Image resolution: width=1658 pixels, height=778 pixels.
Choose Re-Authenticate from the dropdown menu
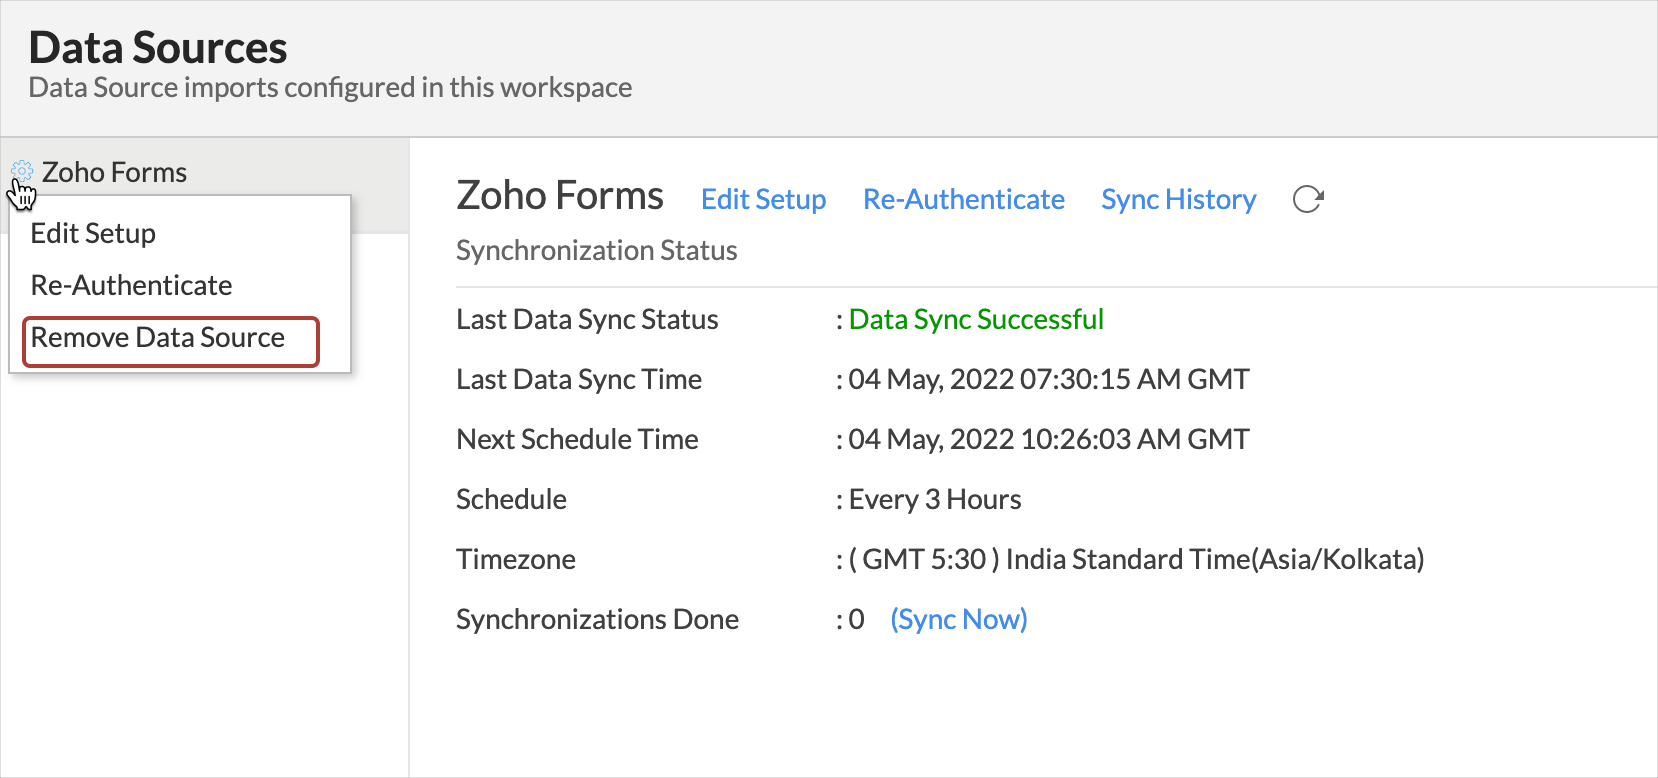(x=131, y=285)
